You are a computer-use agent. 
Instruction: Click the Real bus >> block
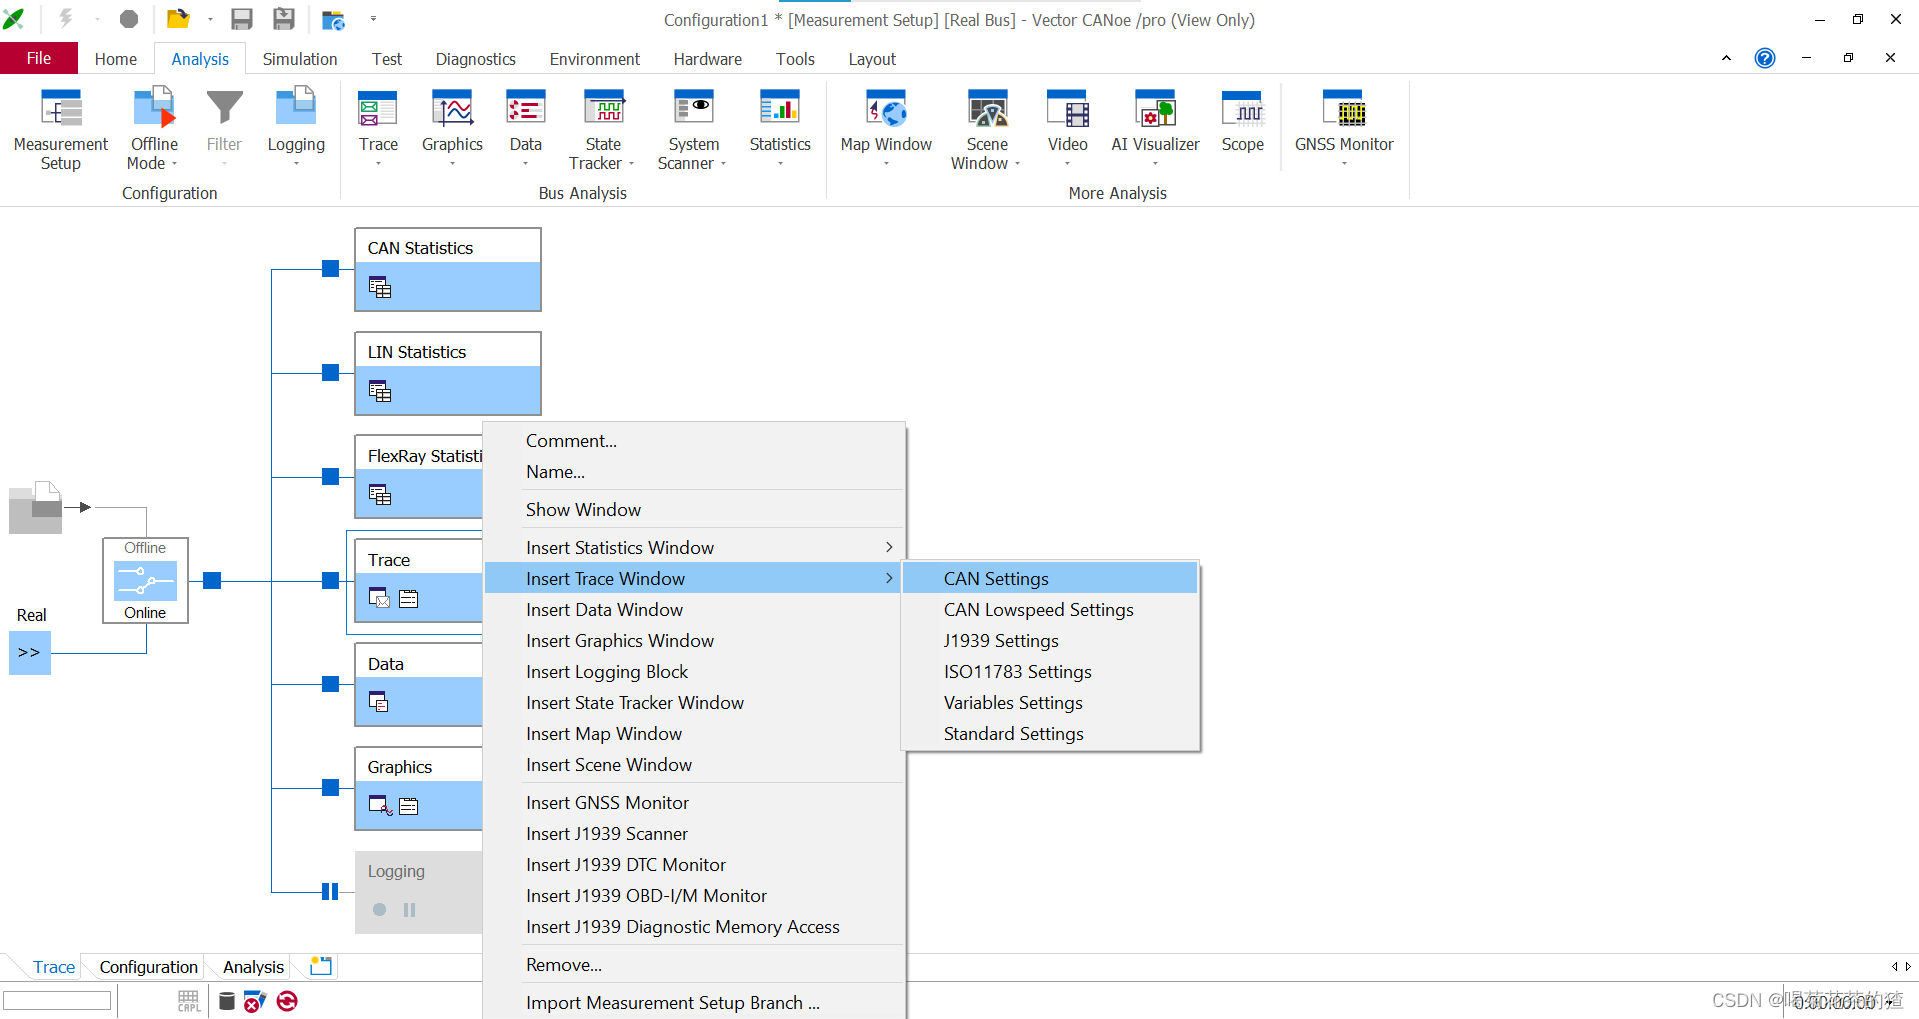30,653
